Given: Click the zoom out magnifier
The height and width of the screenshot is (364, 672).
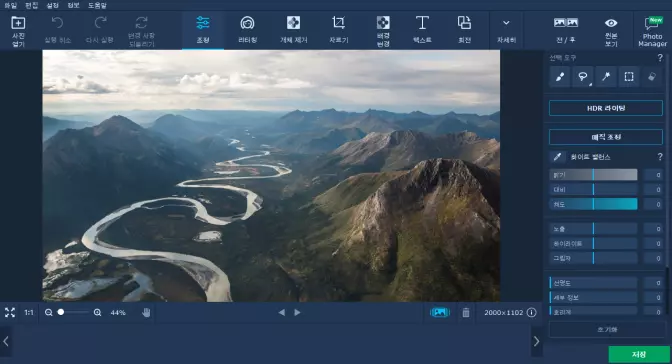Looking at the screenshot, I should click(x=48, y=313).
